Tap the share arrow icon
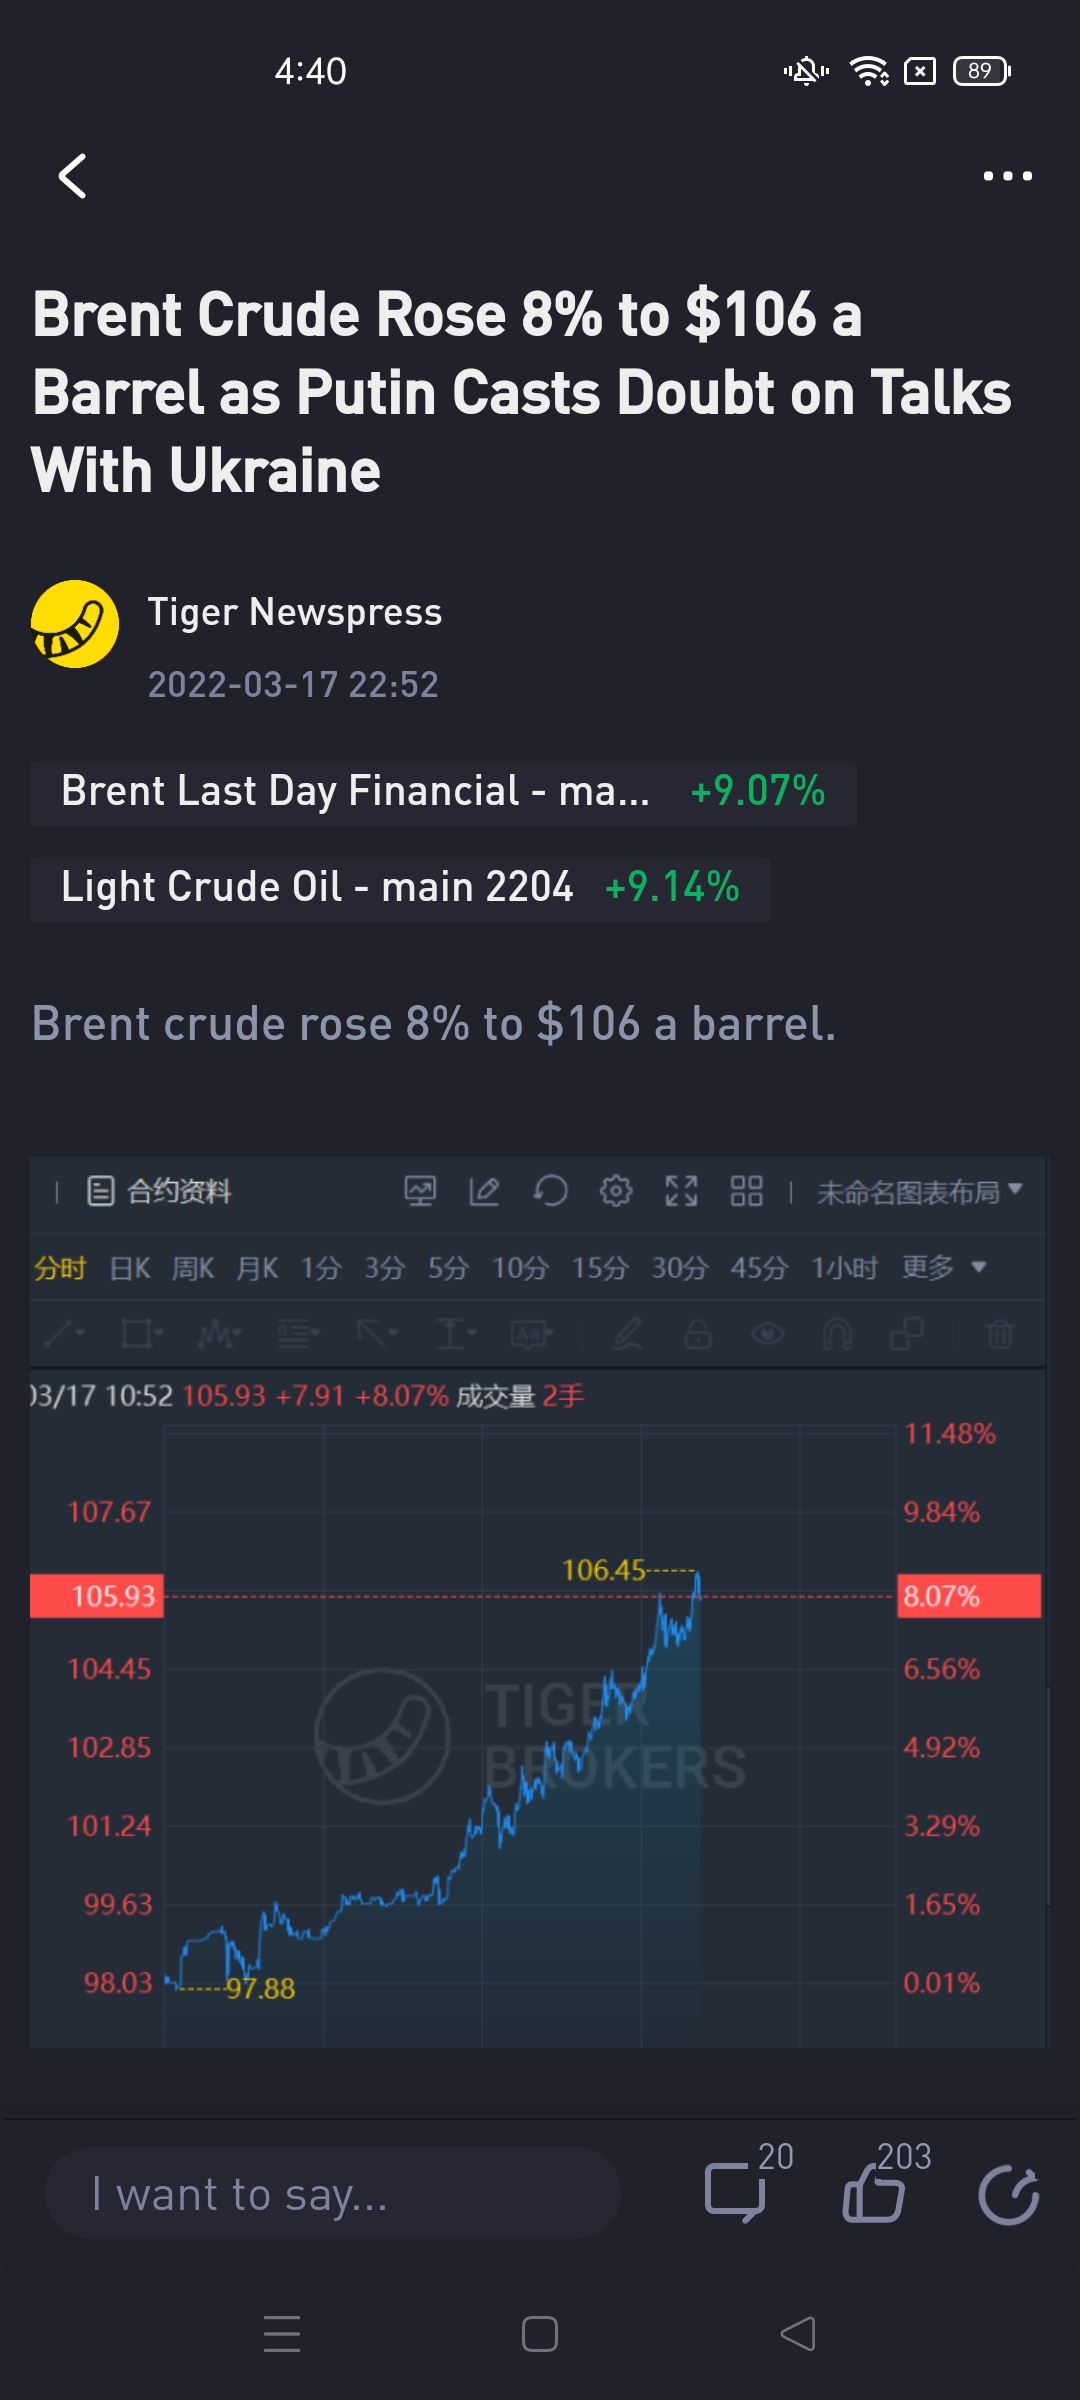This screenshot has width=1080, height=2400. pyautogui.click(x=1008, y=2195)
